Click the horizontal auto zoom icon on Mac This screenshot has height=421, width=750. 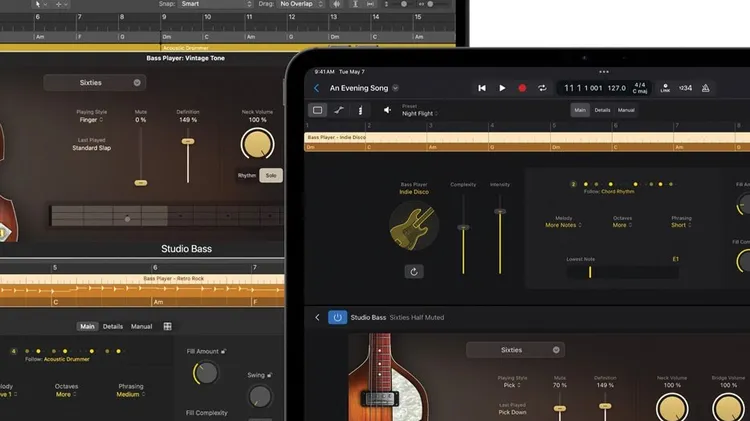point(370,4)
